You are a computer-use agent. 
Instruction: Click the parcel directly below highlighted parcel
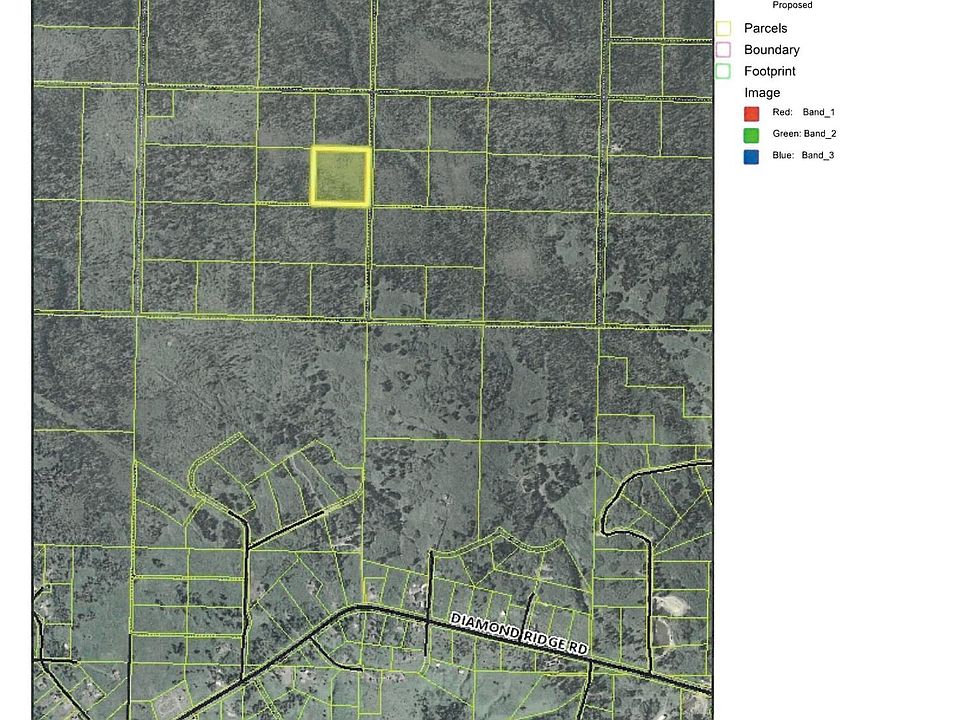[x=310, y=233]
